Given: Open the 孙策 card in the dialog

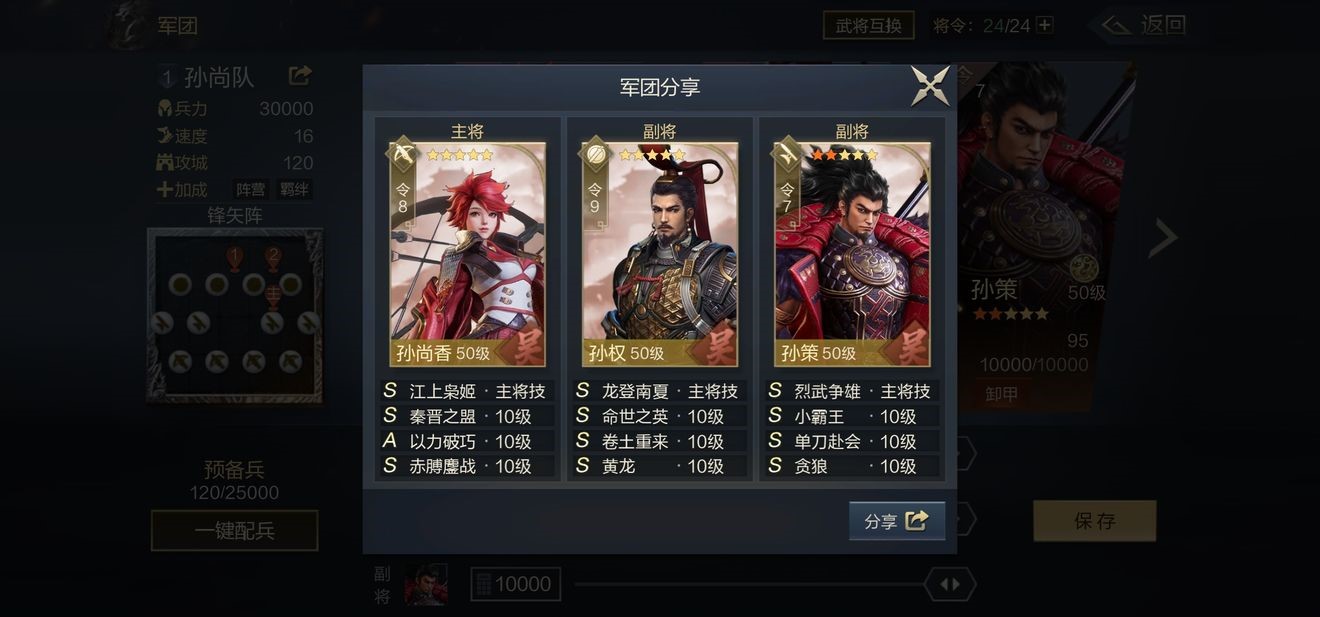Looking at the screenshot, I should pos(852,255).
